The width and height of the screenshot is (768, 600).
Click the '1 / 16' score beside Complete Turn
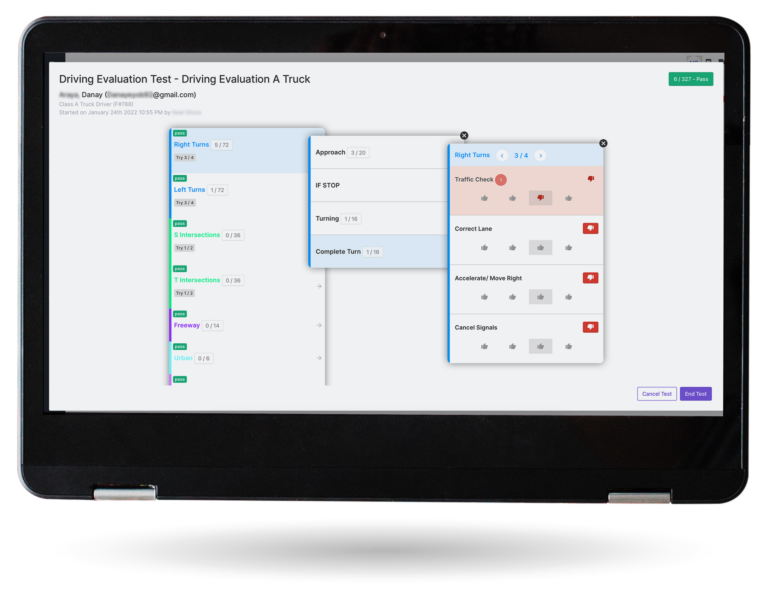(x=373, y=252)
